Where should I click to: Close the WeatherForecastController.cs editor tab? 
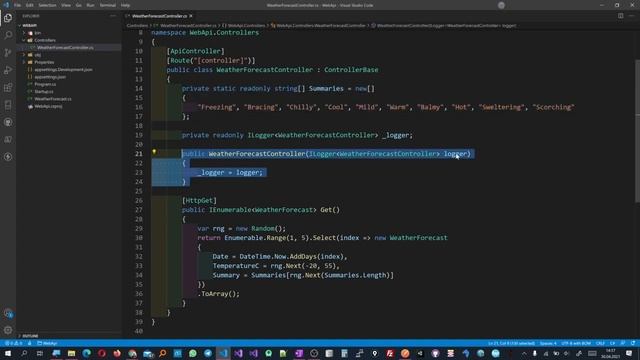point(191,16)
